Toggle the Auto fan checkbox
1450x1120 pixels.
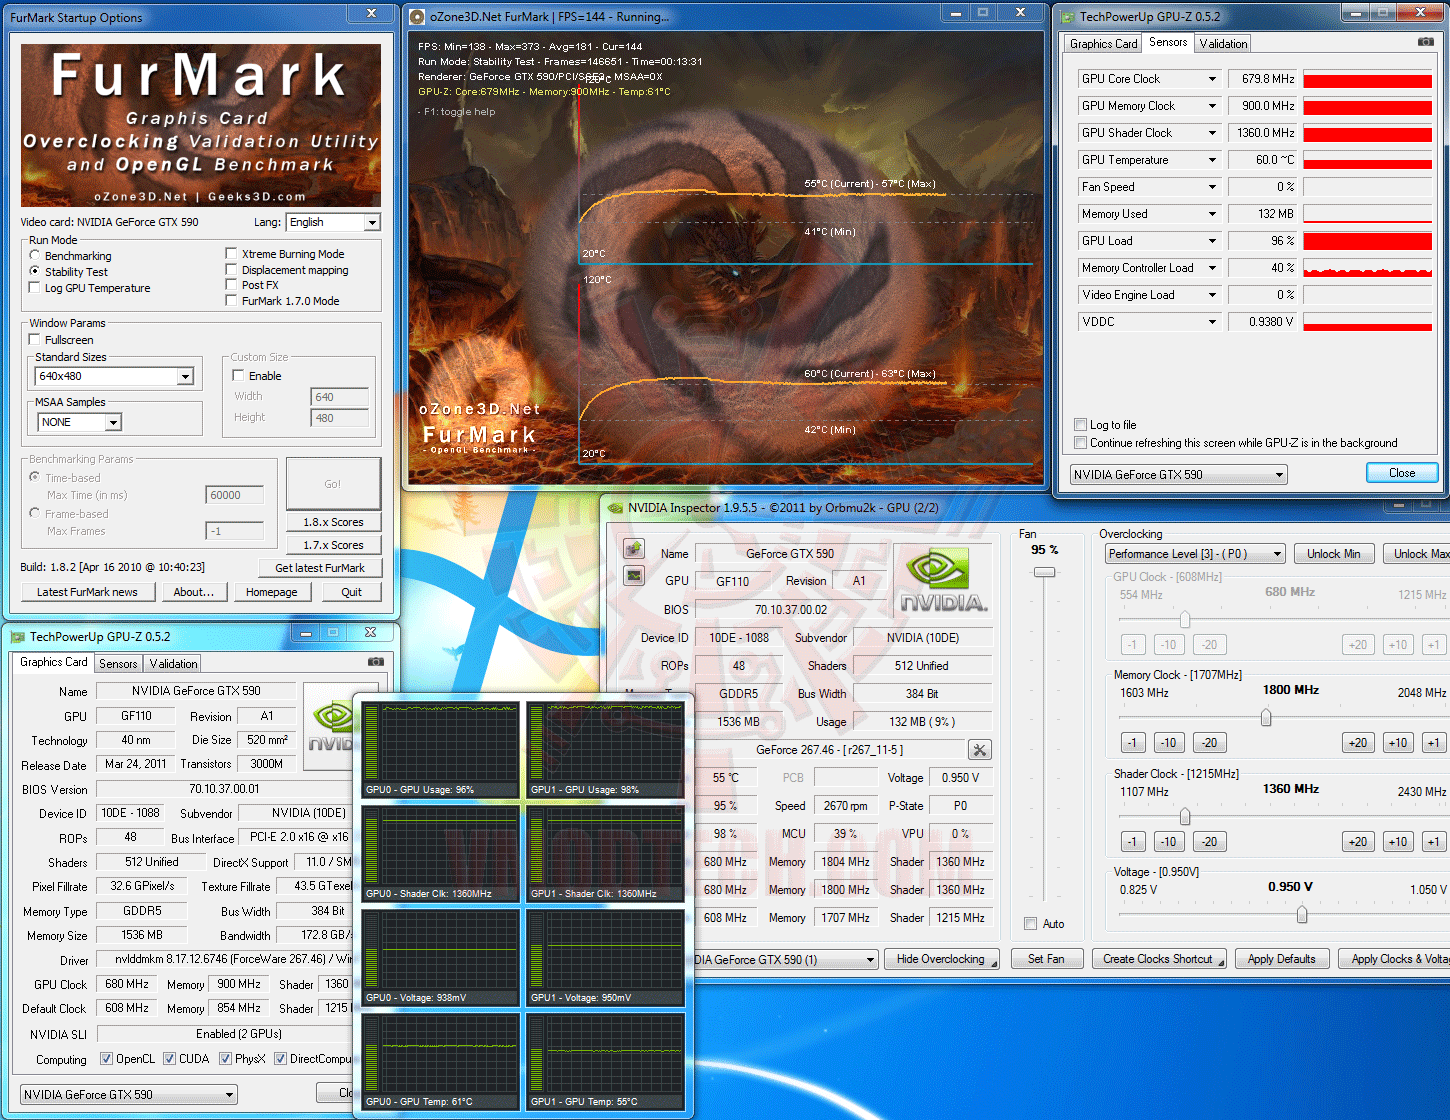1030,923
